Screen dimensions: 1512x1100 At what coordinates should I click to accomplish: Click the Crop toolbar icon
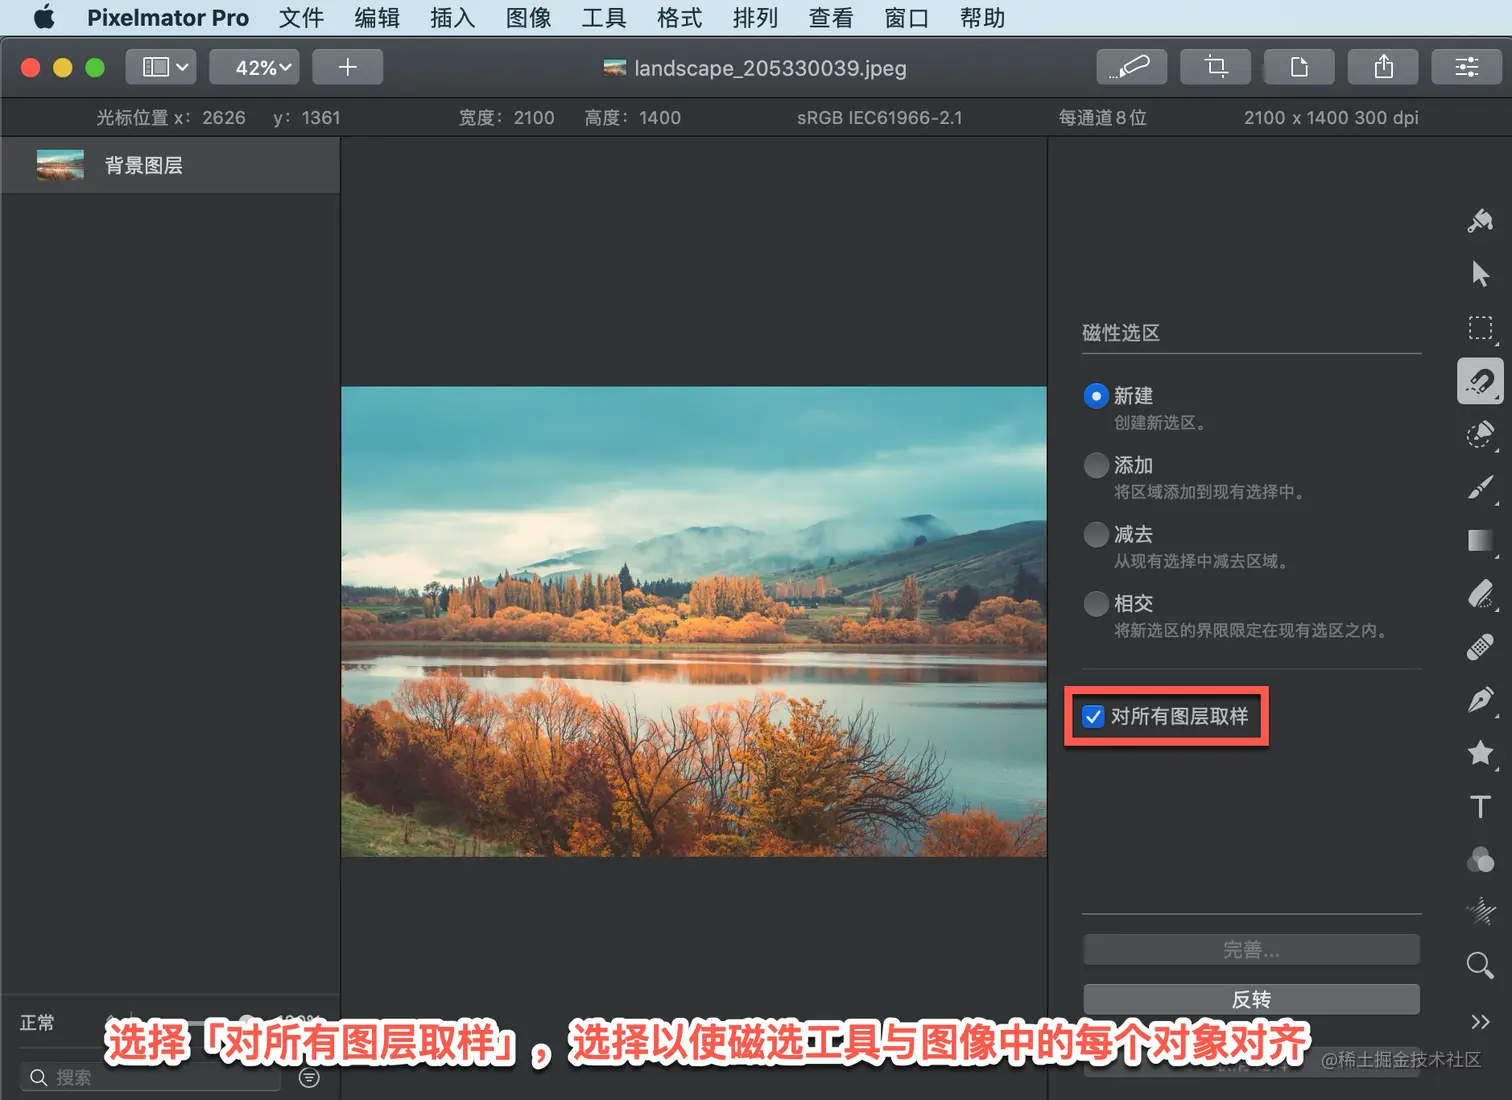[1216, 67]
